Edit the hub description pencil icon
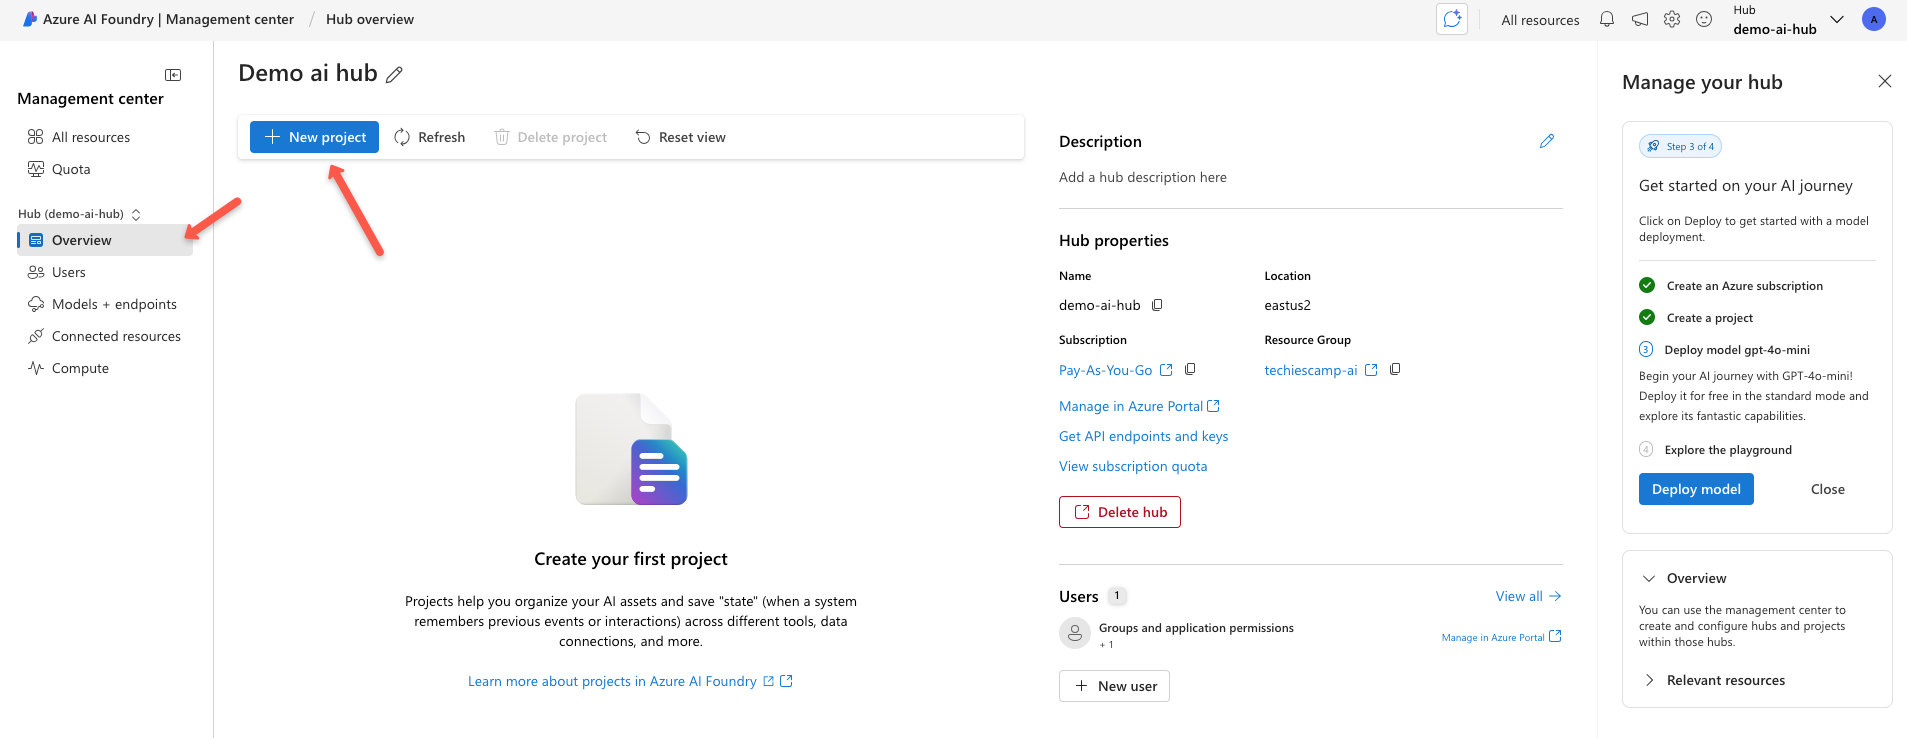 (x=1547, y=141)
